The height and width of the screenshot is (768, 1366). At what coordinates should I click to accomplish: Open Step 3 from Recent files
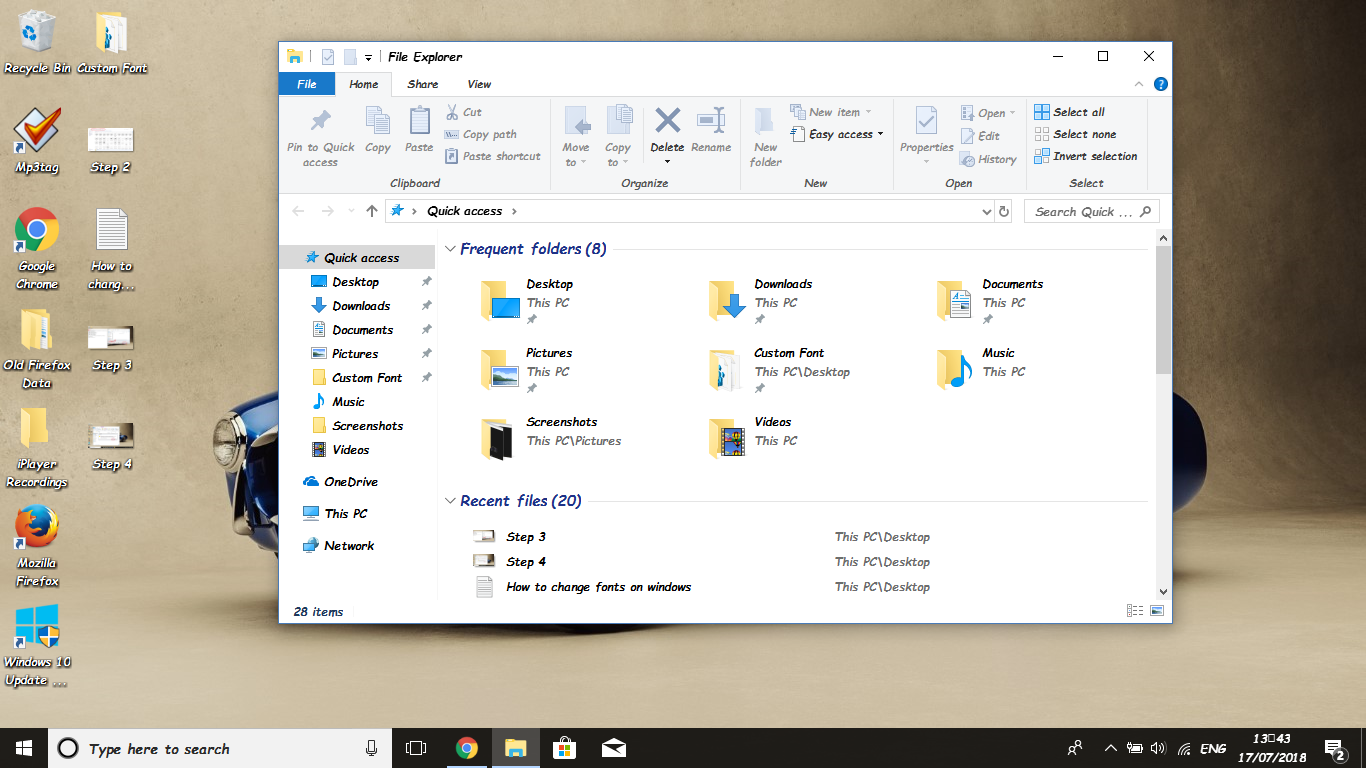525,537
